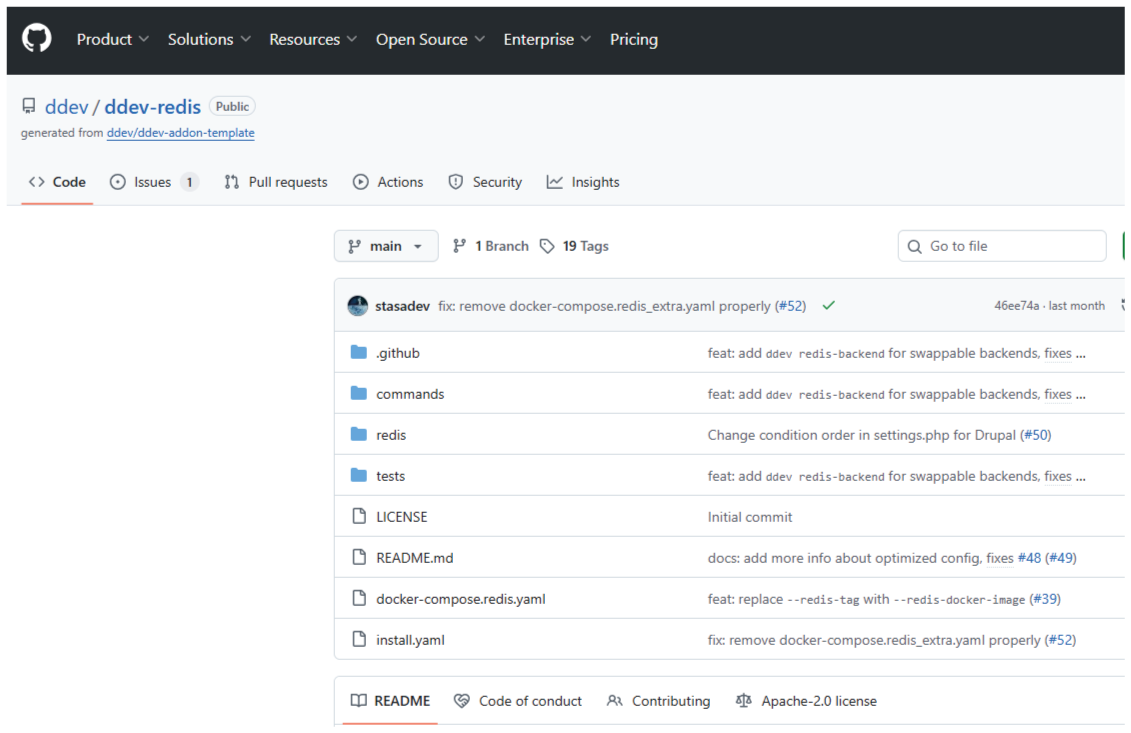
Task: Click the Issues count badge
Action: (190, 183)
